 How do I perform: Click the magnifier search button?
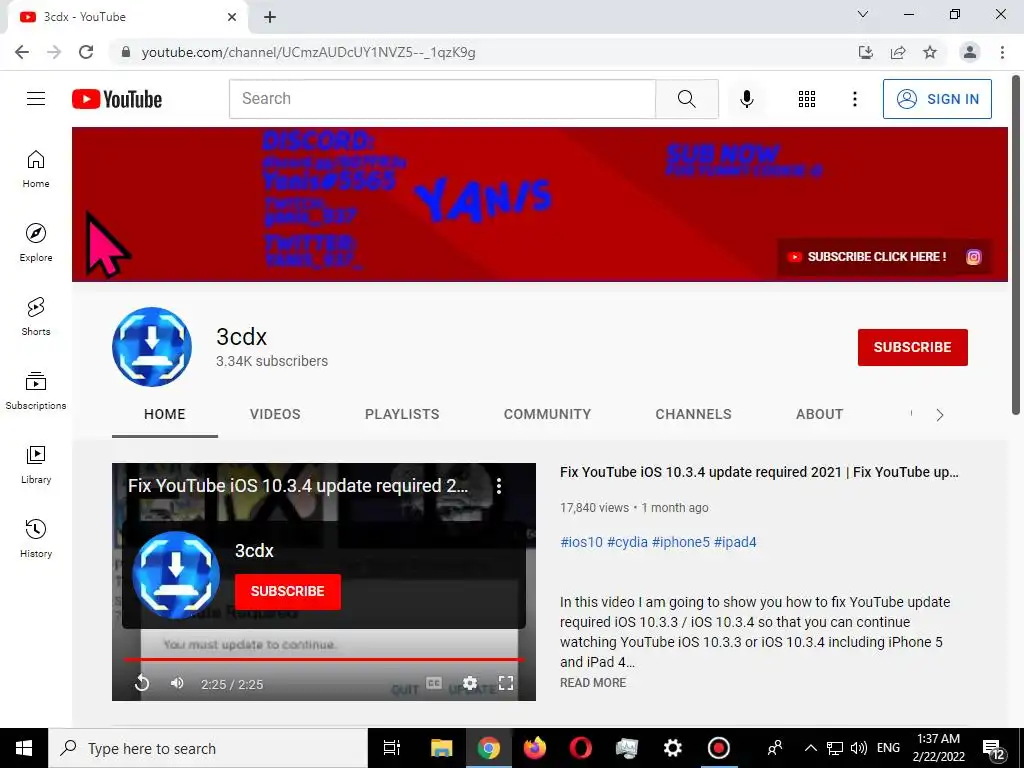686,99
